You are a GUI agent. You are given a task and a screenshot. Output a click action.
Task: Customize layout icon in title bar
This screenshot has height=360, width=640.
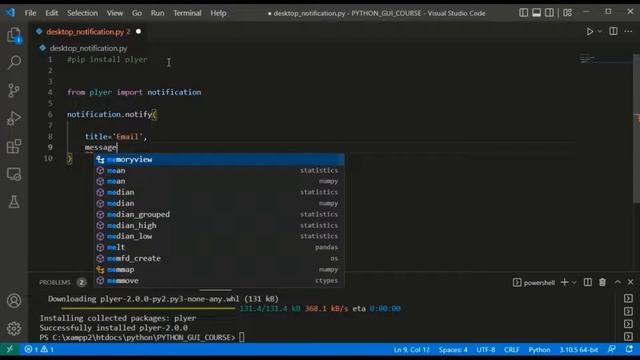[x=567, y=13]
